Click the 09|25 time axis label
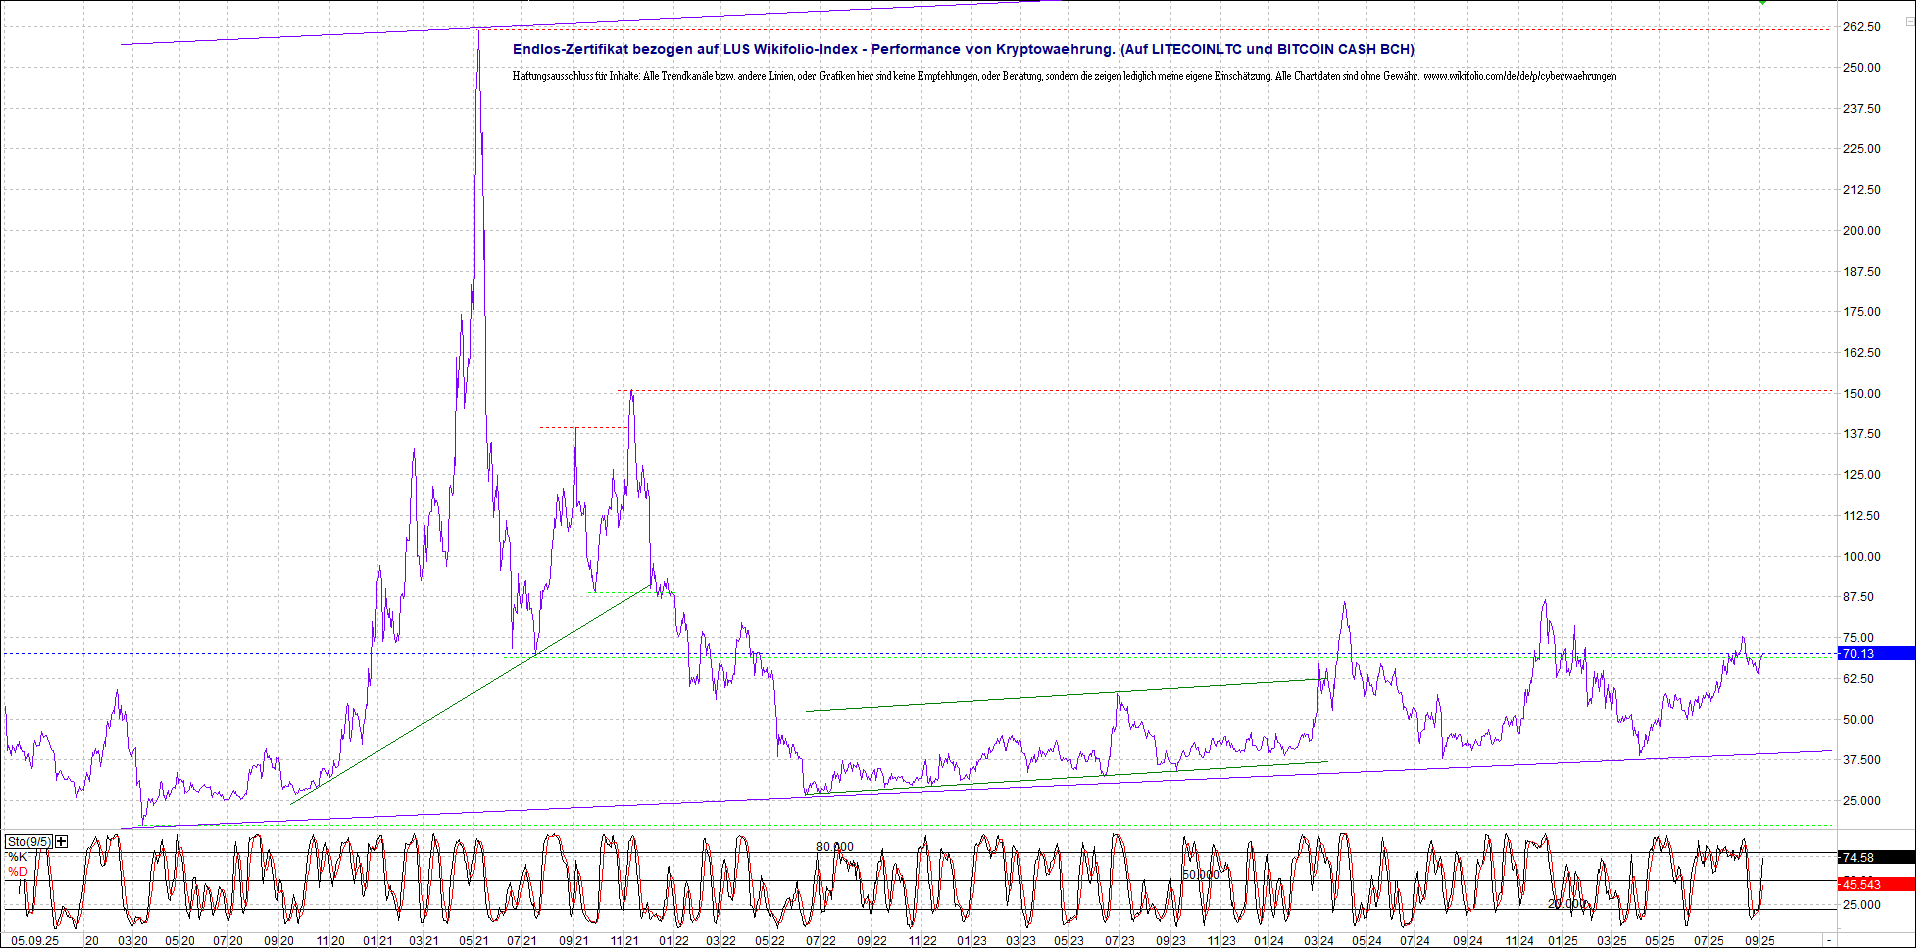1916x948 pixels. point(1760,940)
